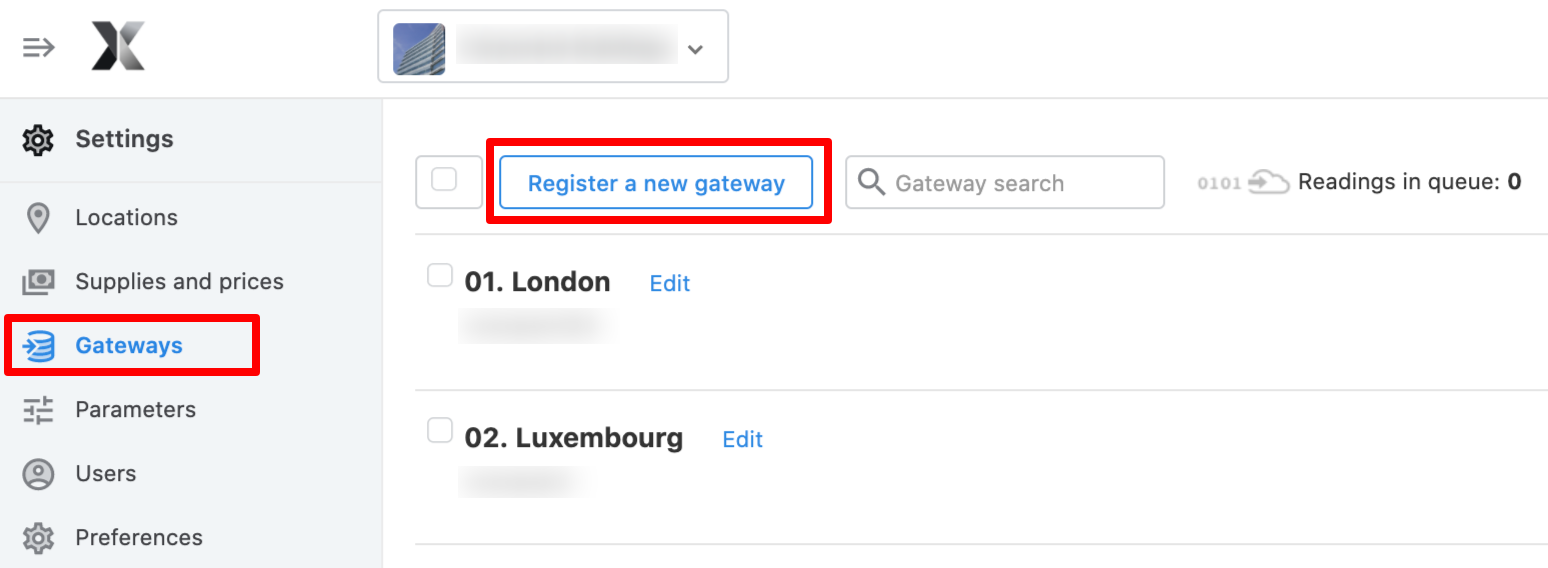Go to Supplies and prices menu item
The image size is (1548, 568).
[x=179, y=282]
